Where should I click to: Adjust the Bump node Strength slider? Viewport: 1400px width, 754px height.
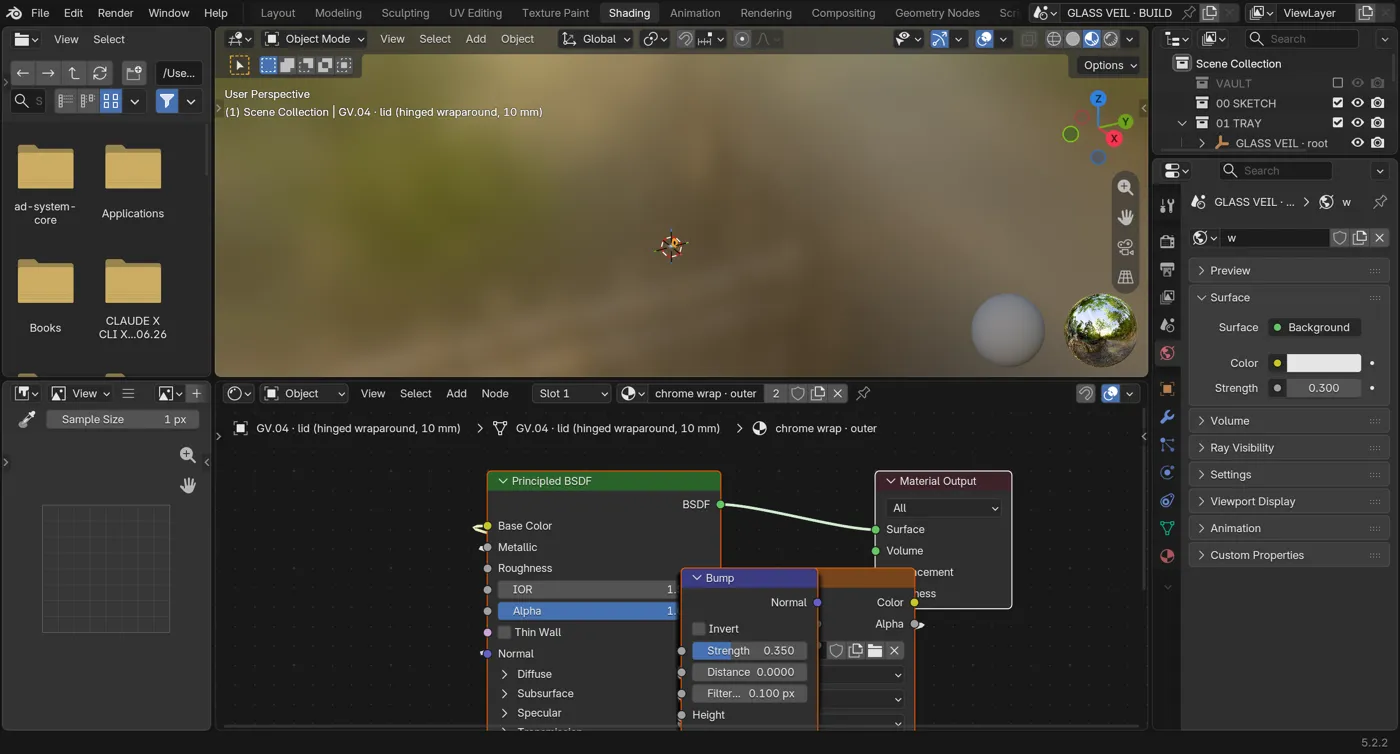[750, 650]
